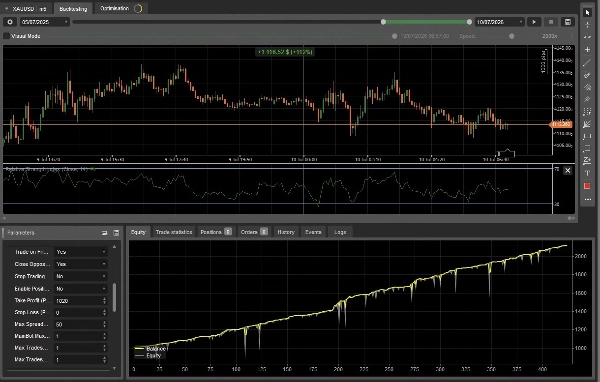Close the RSI indicator panel
Screen dimensions: 600x382
(x=567, y=170)
